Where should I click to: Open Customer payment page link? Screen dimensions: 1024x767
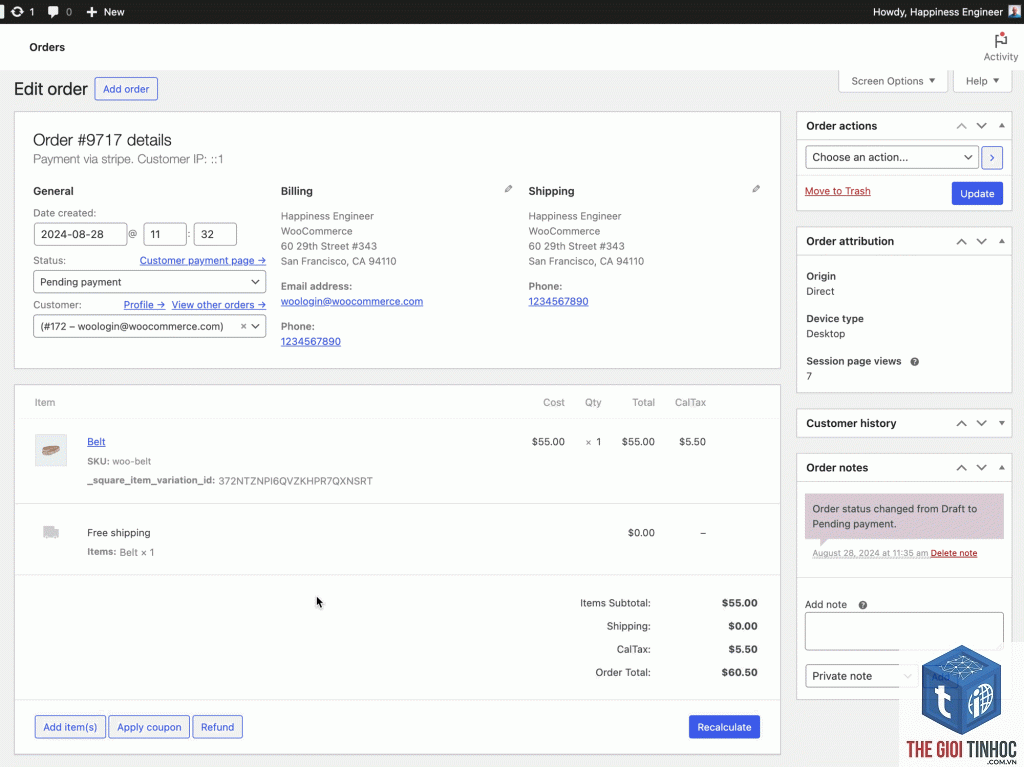point(202,260)
